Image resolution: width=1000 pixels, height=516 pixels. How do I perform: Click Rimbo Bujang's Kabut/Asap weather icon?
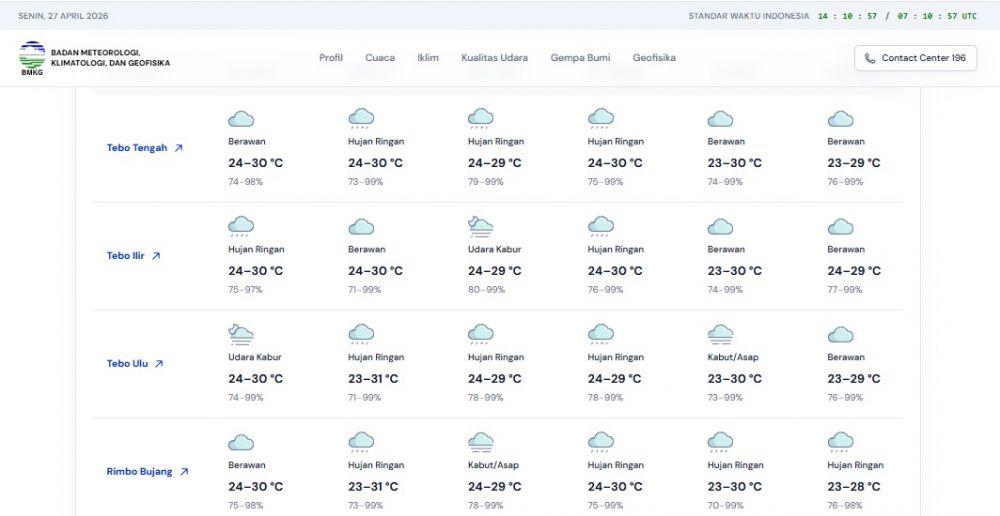coord(481,442)
